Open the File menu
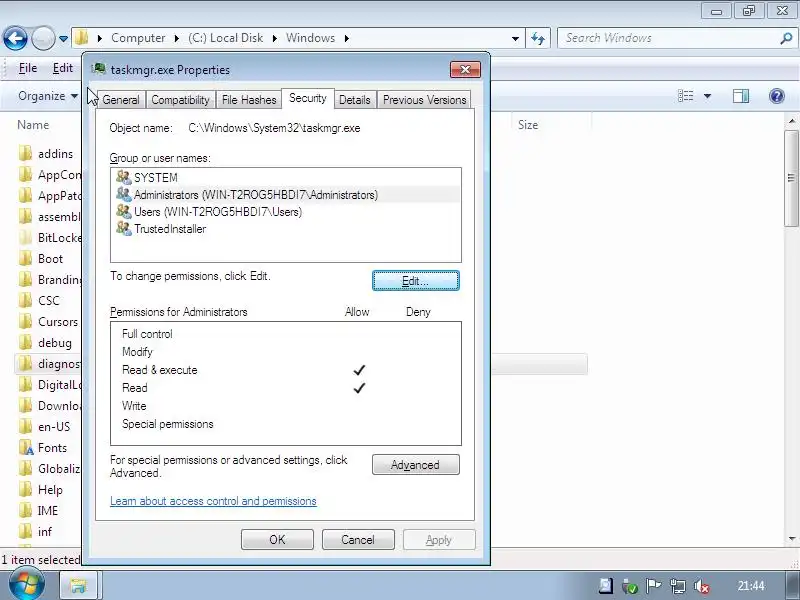 (28, 68)
